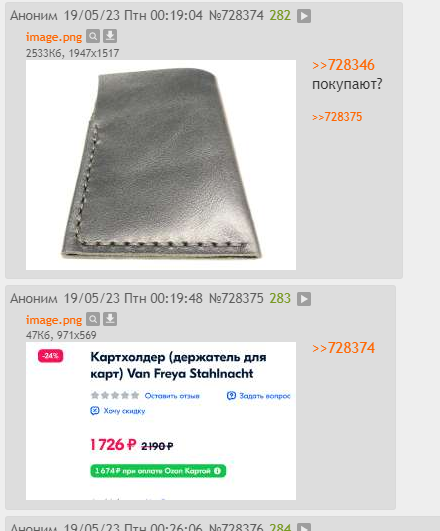The image size is (440, 531).
Task: Click post counter 283
Action: 280,298
